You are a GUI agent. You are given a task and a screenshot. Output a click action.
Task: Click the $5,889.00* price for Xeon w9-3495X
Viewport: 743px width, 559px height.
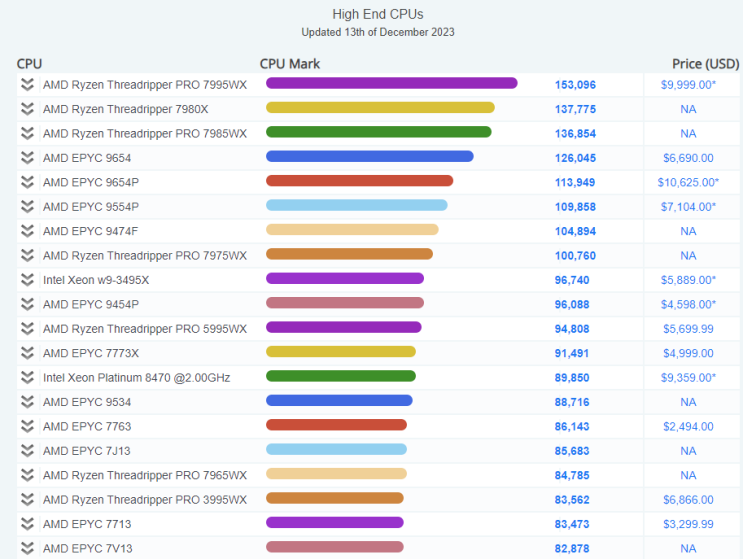689,280
